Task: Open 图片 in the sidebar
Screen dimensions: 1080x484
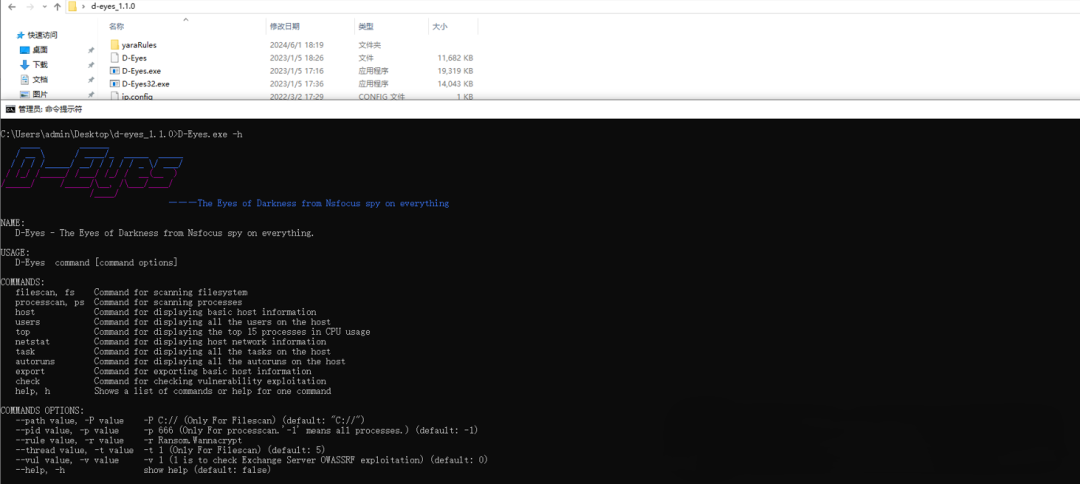Action: pyautogui.click(x=40, y=94)
